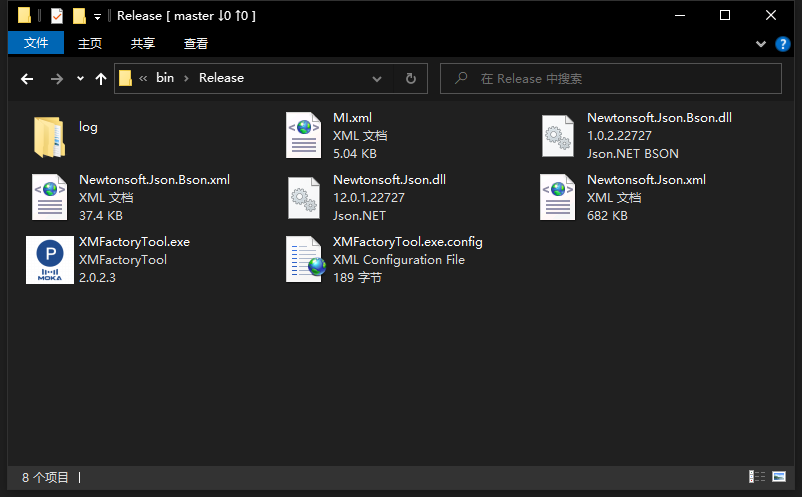Expand the address bar history dropdown
The width and height of the screenshot is (802, 497).
[x=377, y=79]
